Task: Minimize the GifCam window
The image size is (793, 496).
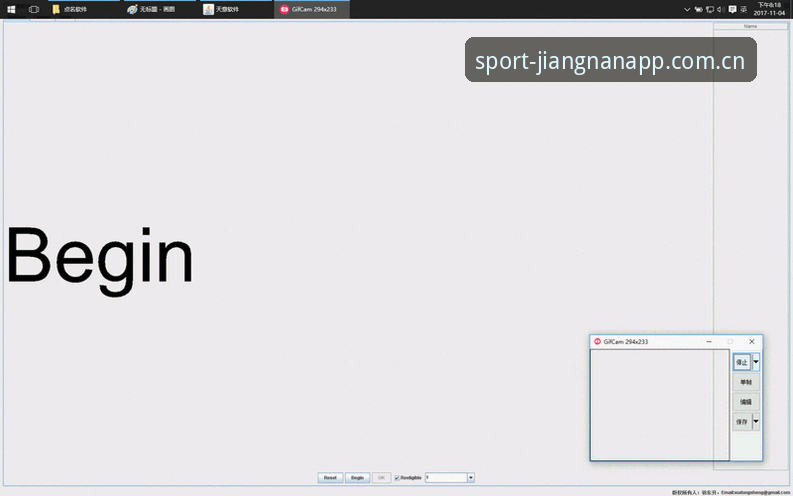Action: coord(709,342)
